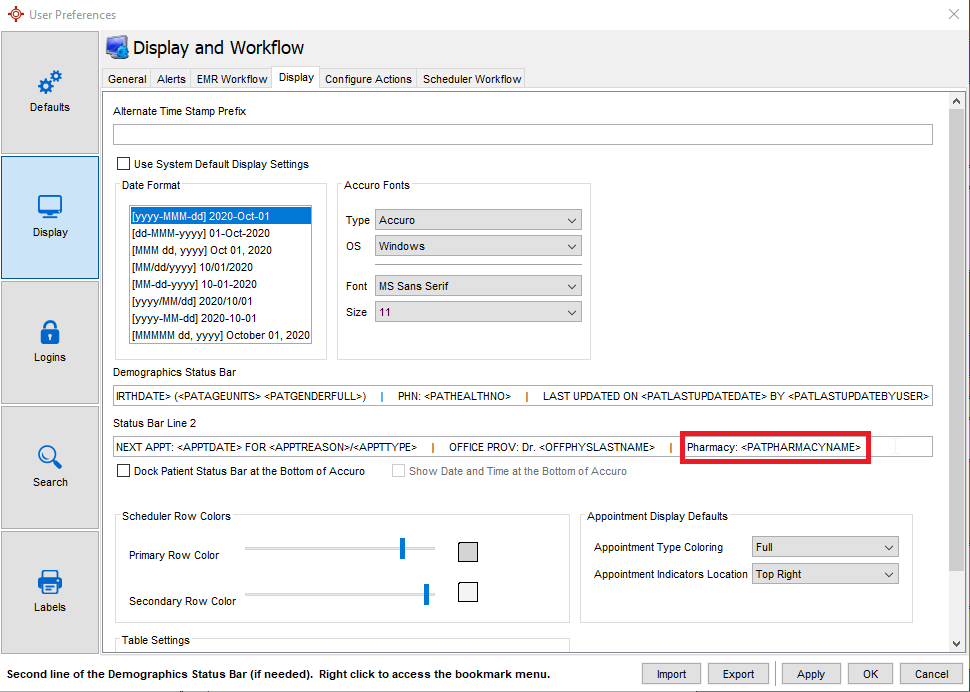Enable Use System Default Display Settings
The image size is (970, 692).
tap(124, 164)
